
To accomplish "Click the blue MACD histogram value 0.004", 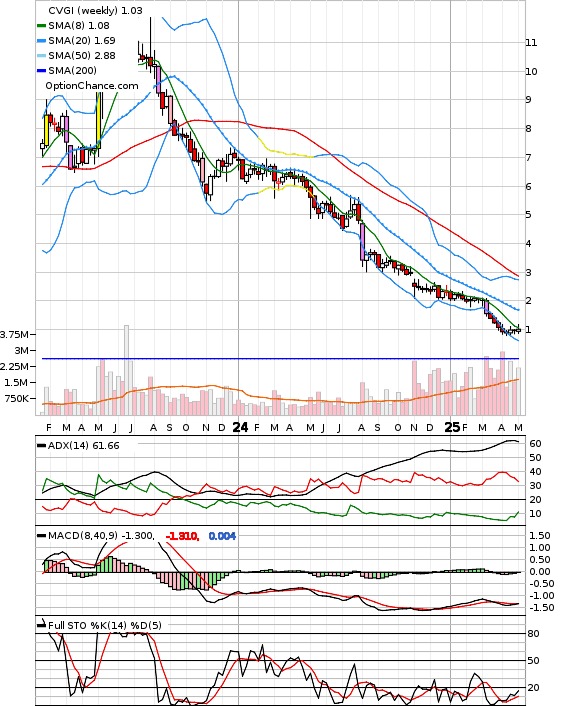I will (x=222, y=536).
